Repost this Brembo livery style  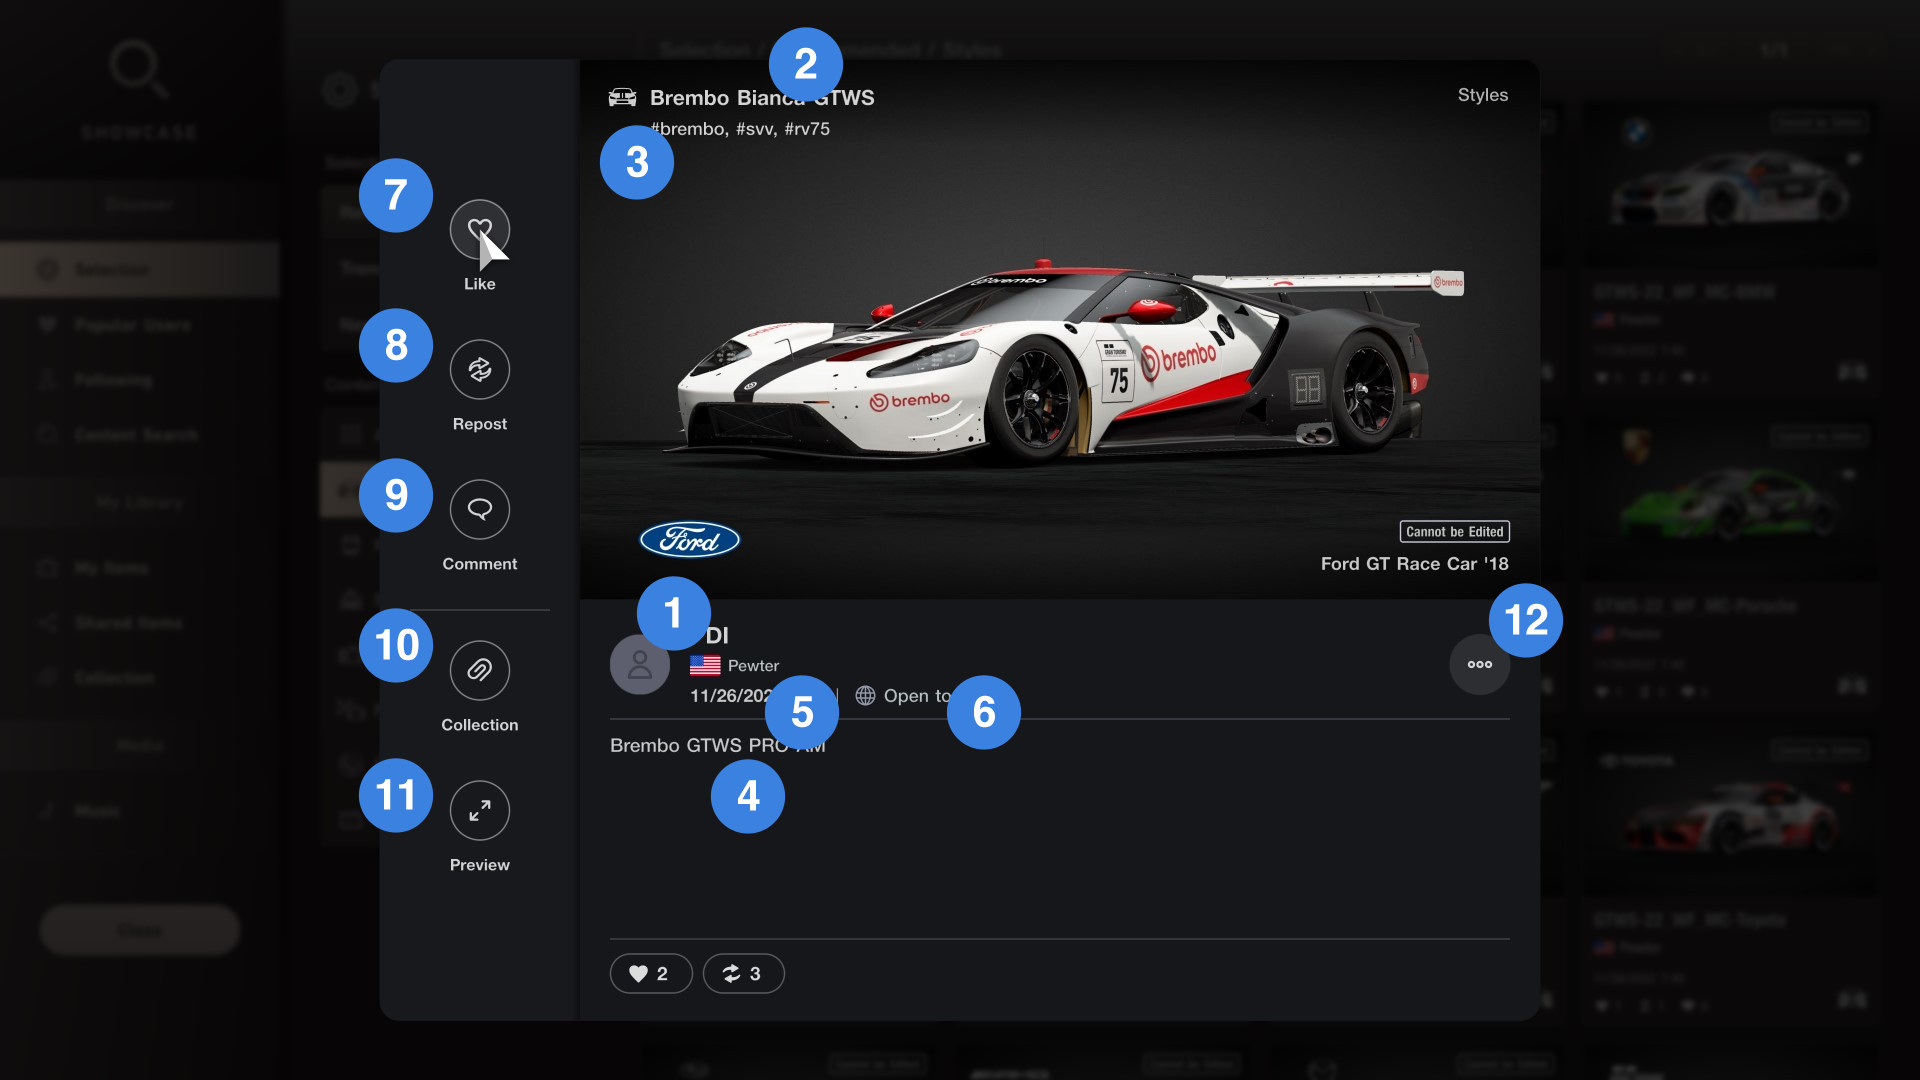pos(479,369)
